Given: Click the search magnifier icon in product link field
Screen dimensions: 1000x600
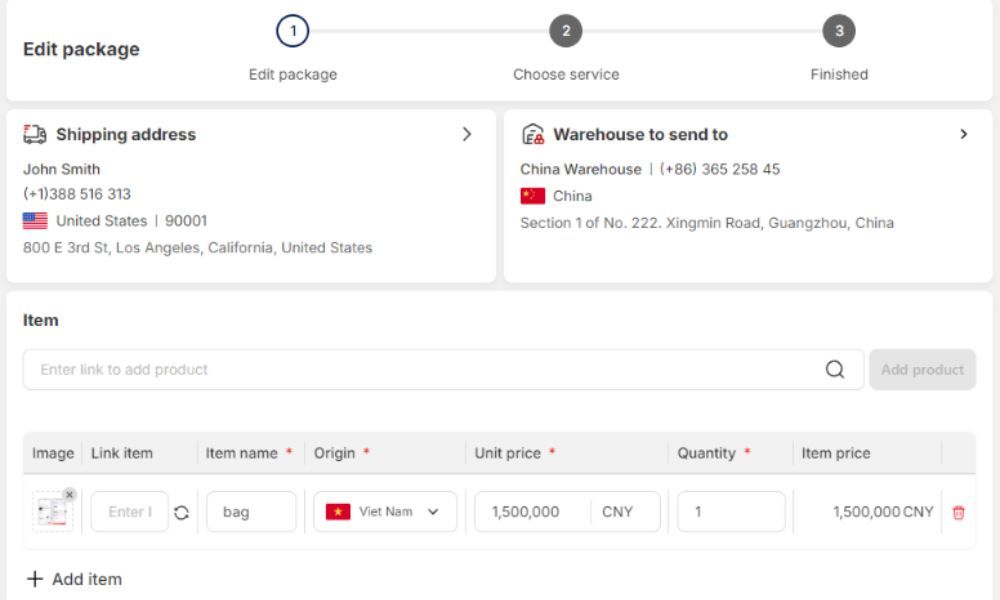Looking at the screenshot, I should 835,369.
